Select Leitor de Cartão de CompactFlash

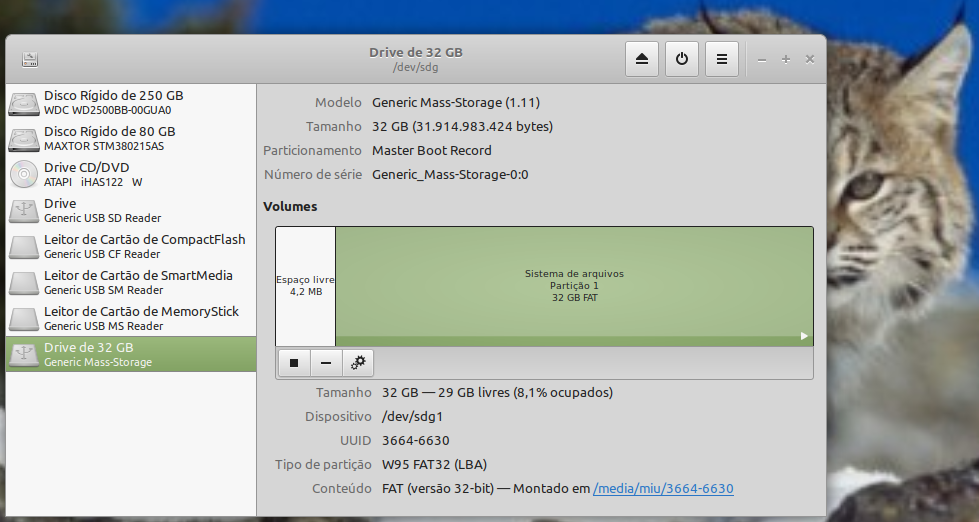pyautogui.click(x=131, y=247)
